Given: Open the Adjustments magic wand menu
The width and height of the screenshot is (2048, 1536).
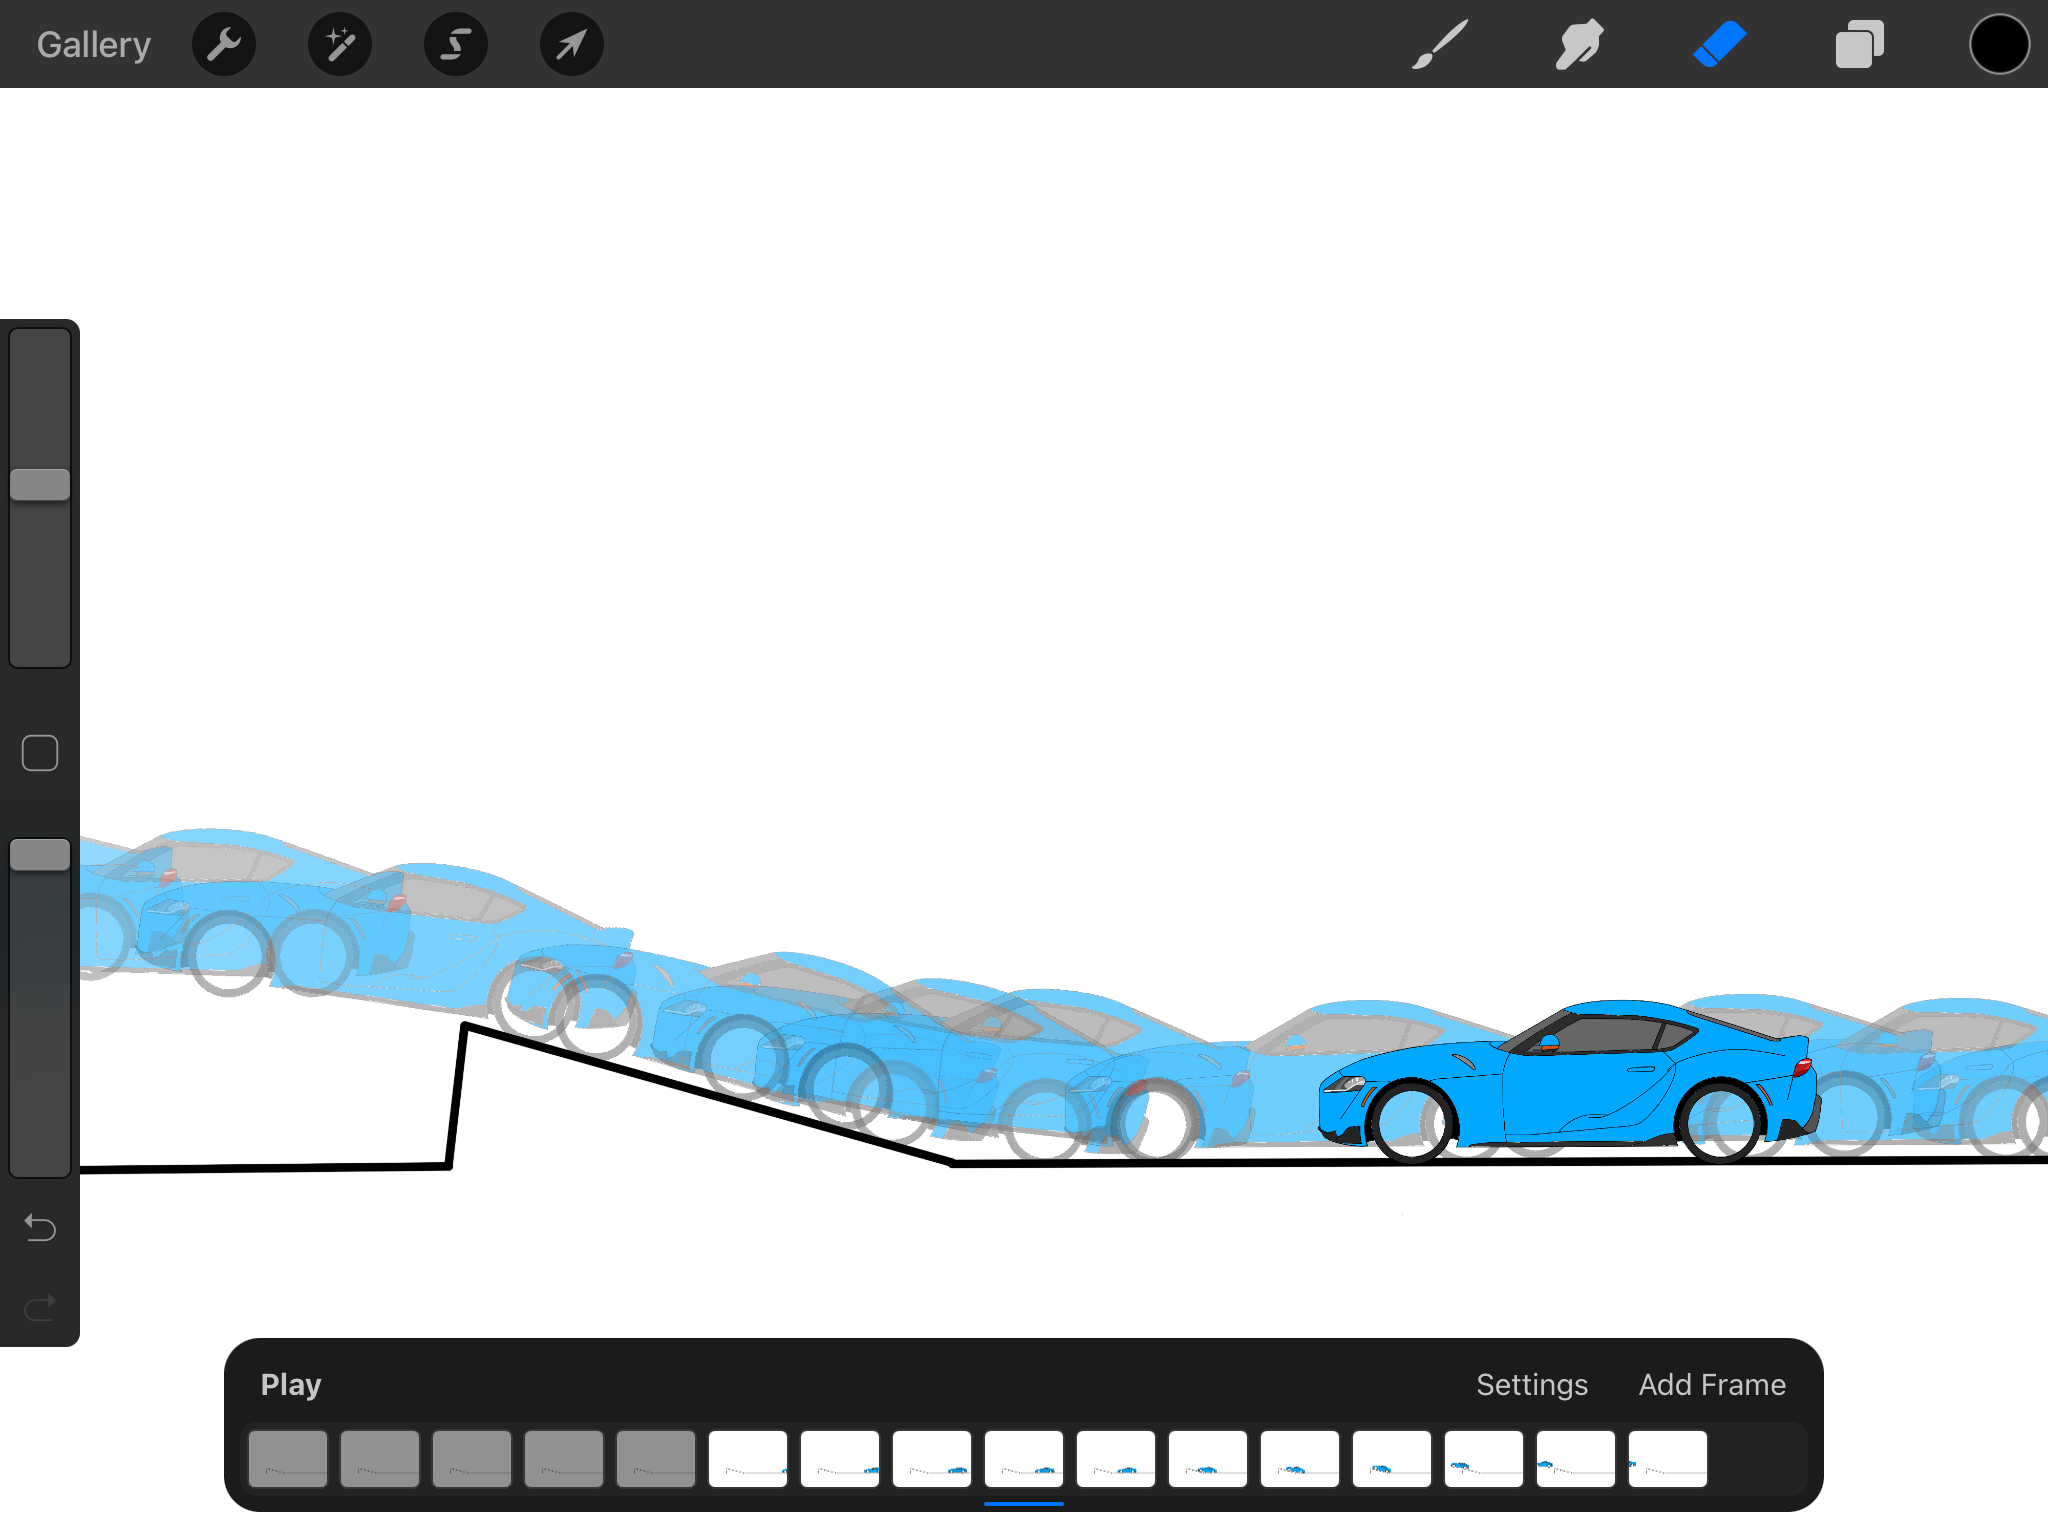Looking at the screenshot, I should click(340, 44).
